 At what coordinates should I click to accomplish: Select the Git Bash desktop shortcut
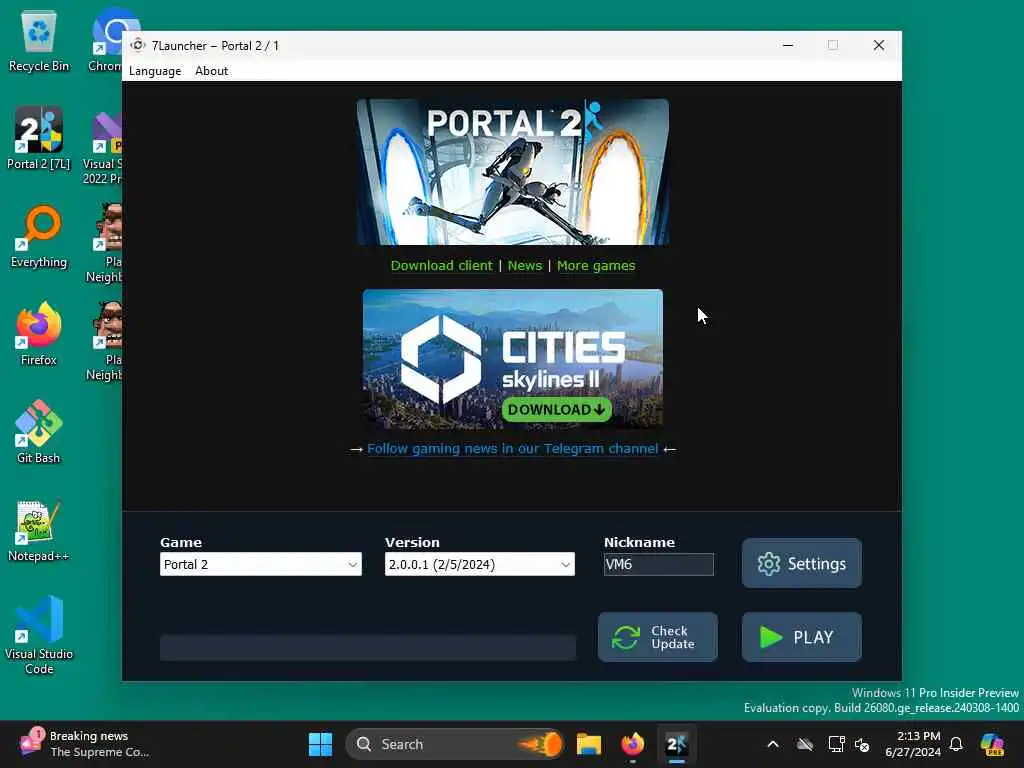39,432
